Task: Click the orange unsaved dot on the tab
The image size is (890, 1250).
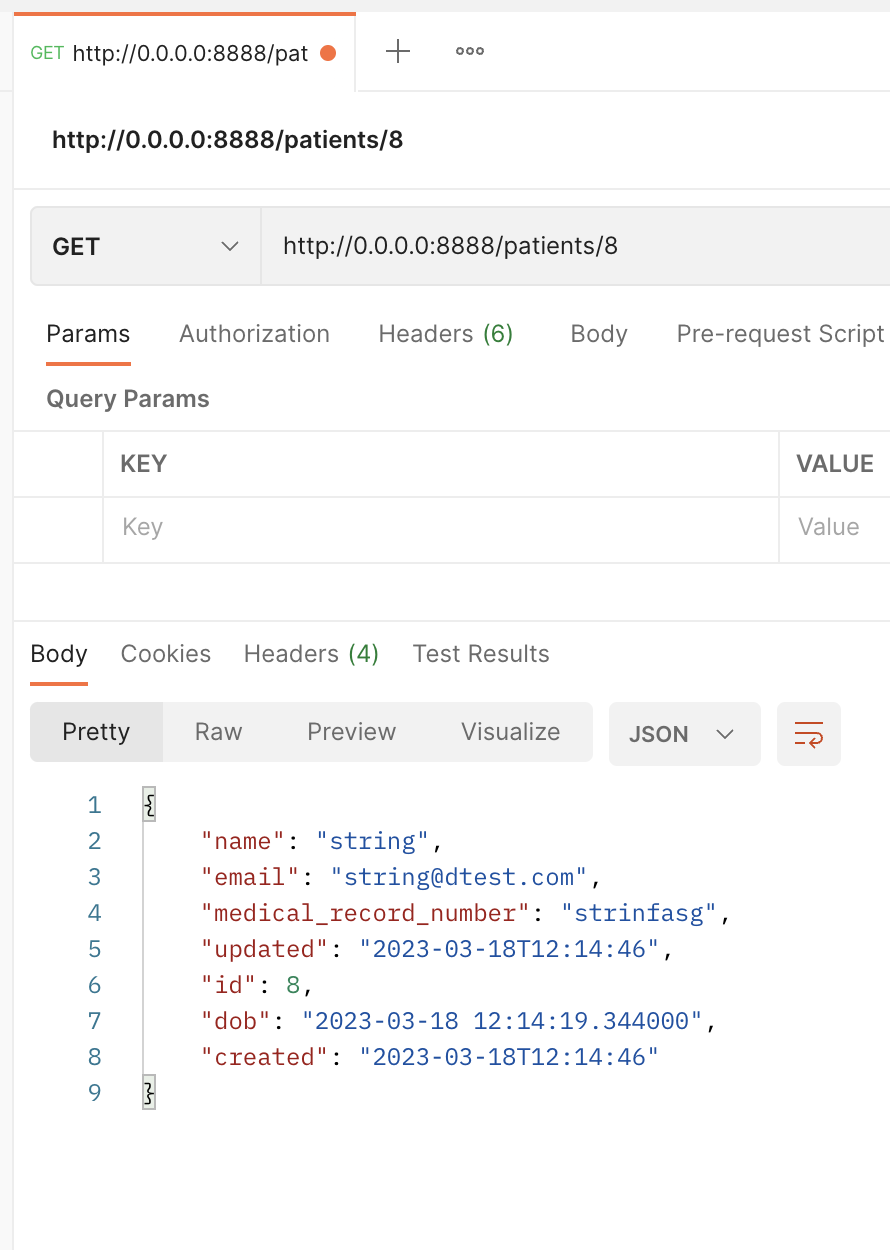Action: (328, 53)
